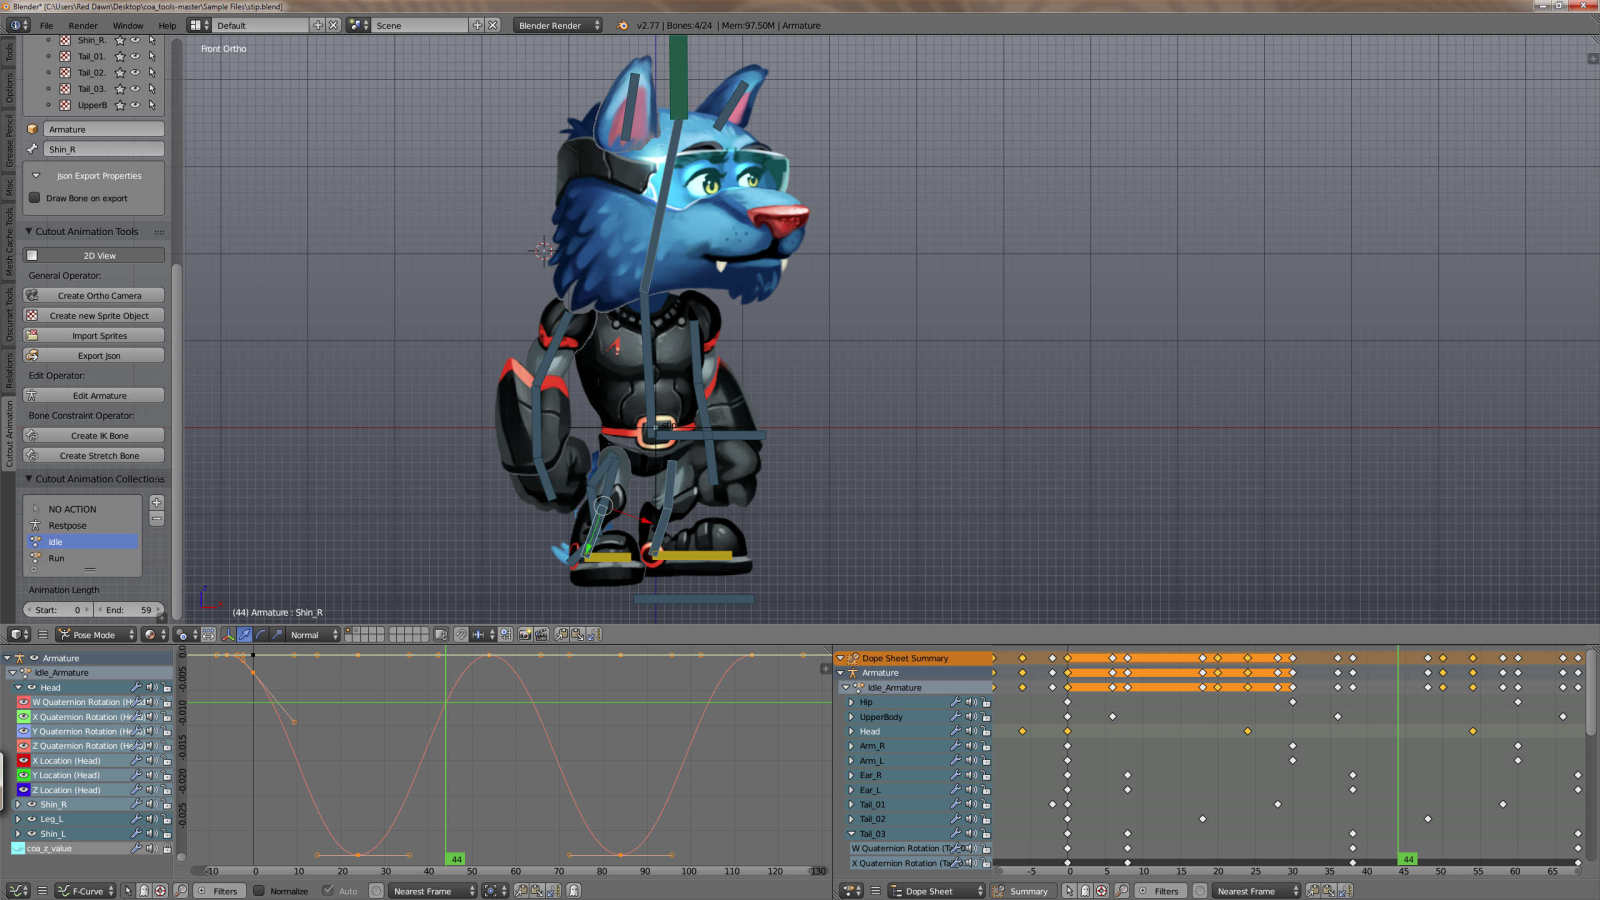This screenshot has width=1600, height=900.
Task: Click the screen layout browse icon
Action: click(198, 25)
